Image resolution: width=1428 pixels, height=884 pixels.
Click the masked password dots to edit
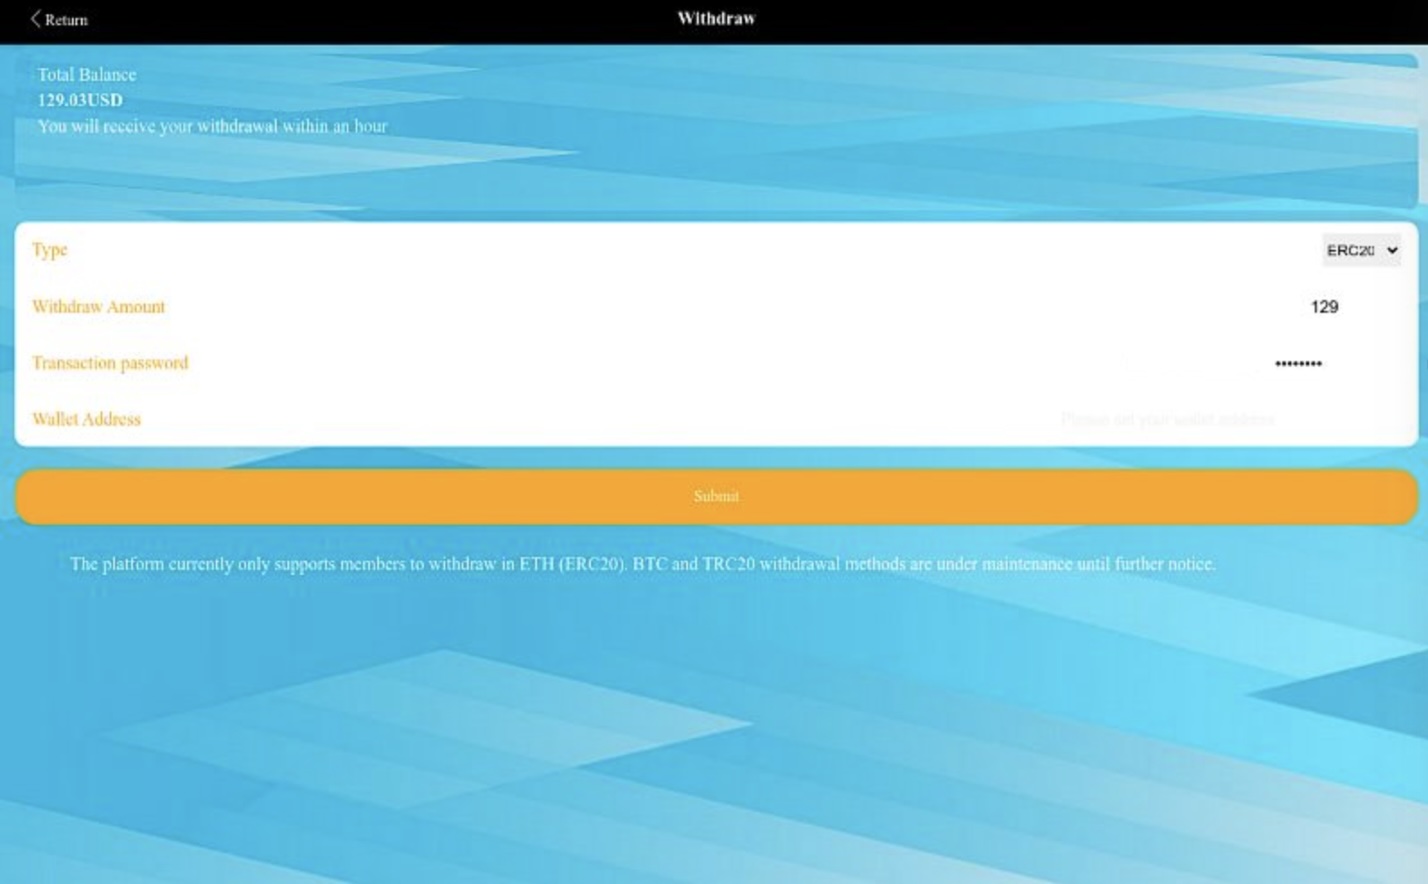(x=1300, y=363)
